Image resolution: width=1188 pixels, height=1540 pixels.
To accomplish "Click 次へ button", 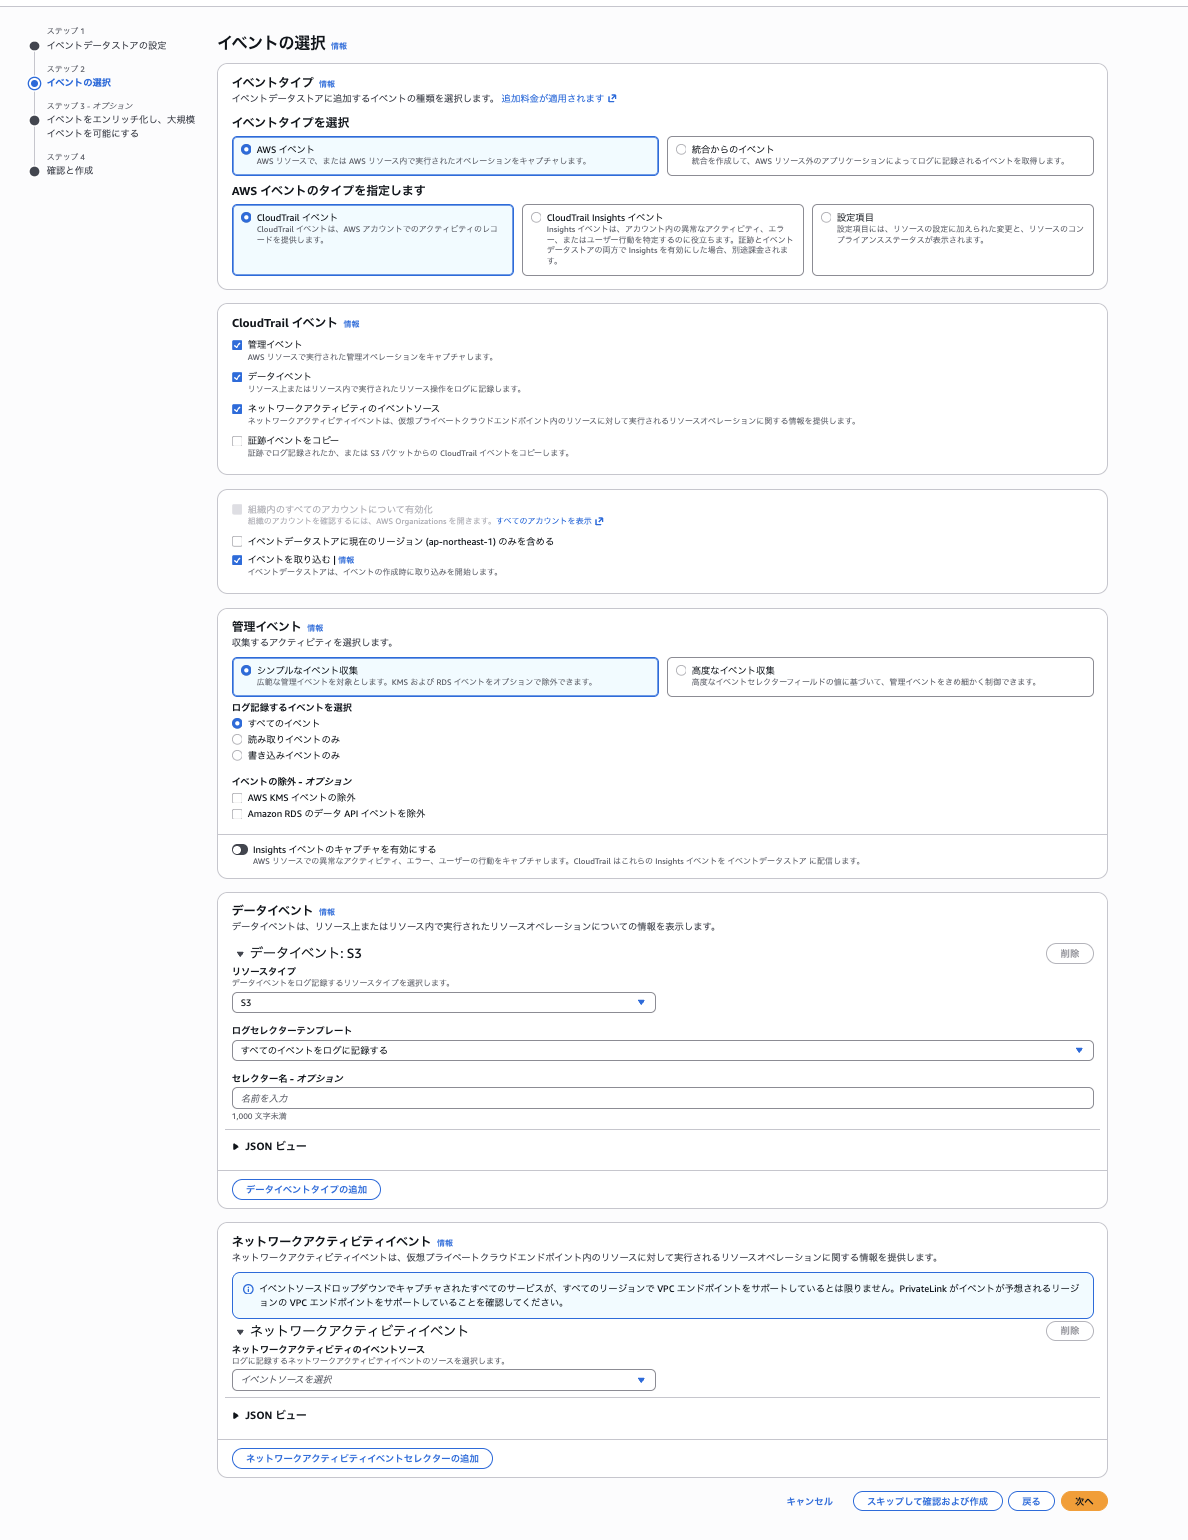I will pyautogui.click(x=1084, y=1502).
